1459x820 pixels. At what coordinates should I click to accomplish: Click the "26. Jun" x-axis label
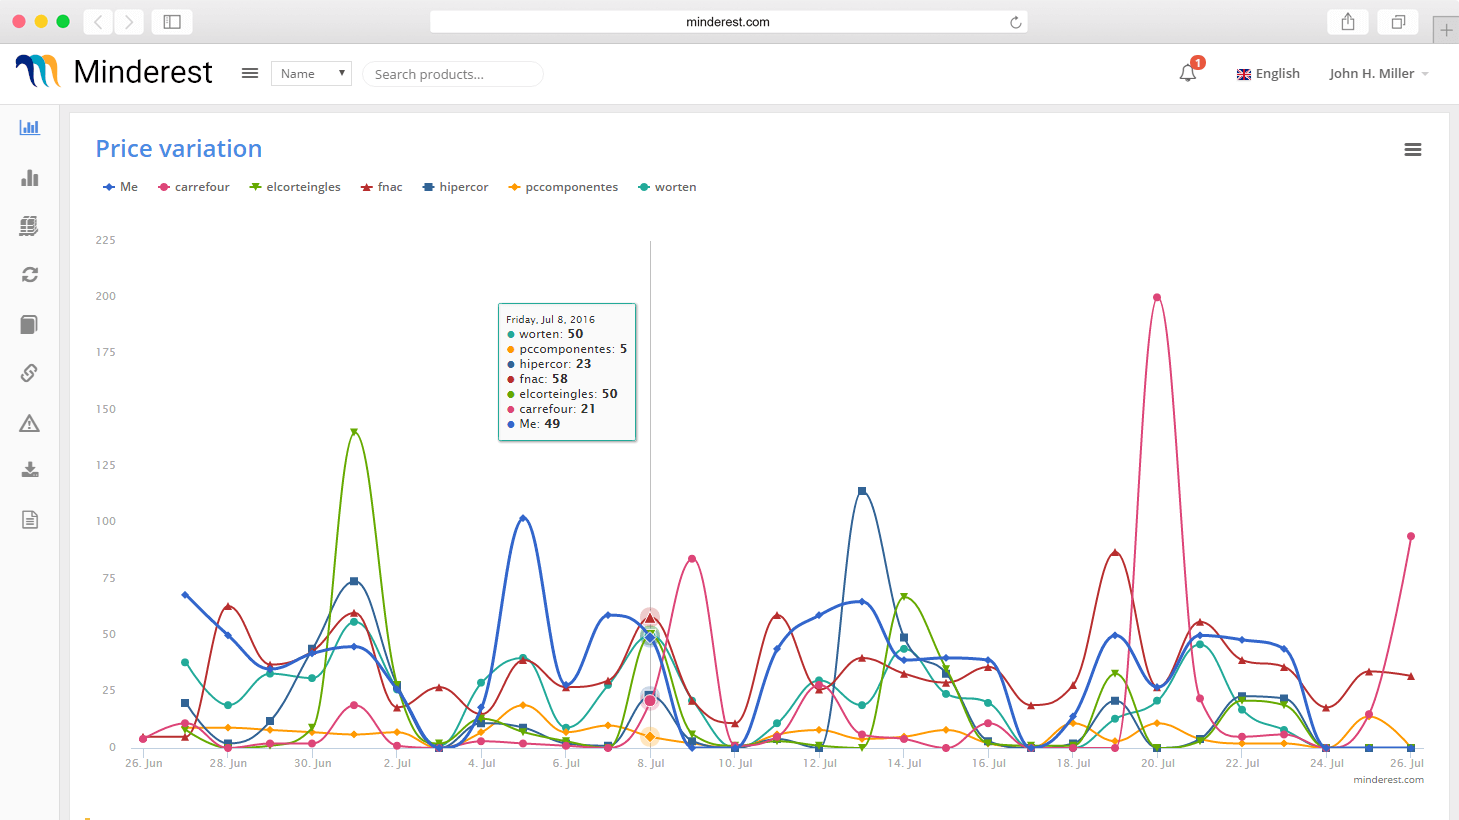(144, 763)
